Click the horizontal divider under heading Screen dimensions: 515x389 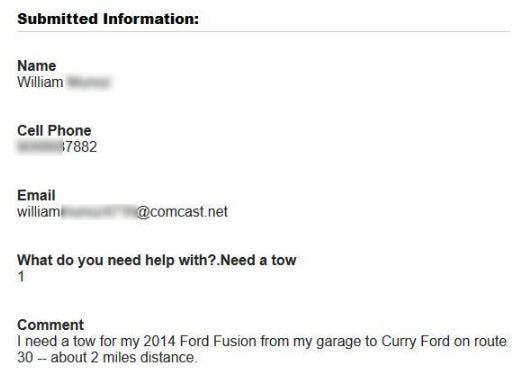[x=263, y=32]
